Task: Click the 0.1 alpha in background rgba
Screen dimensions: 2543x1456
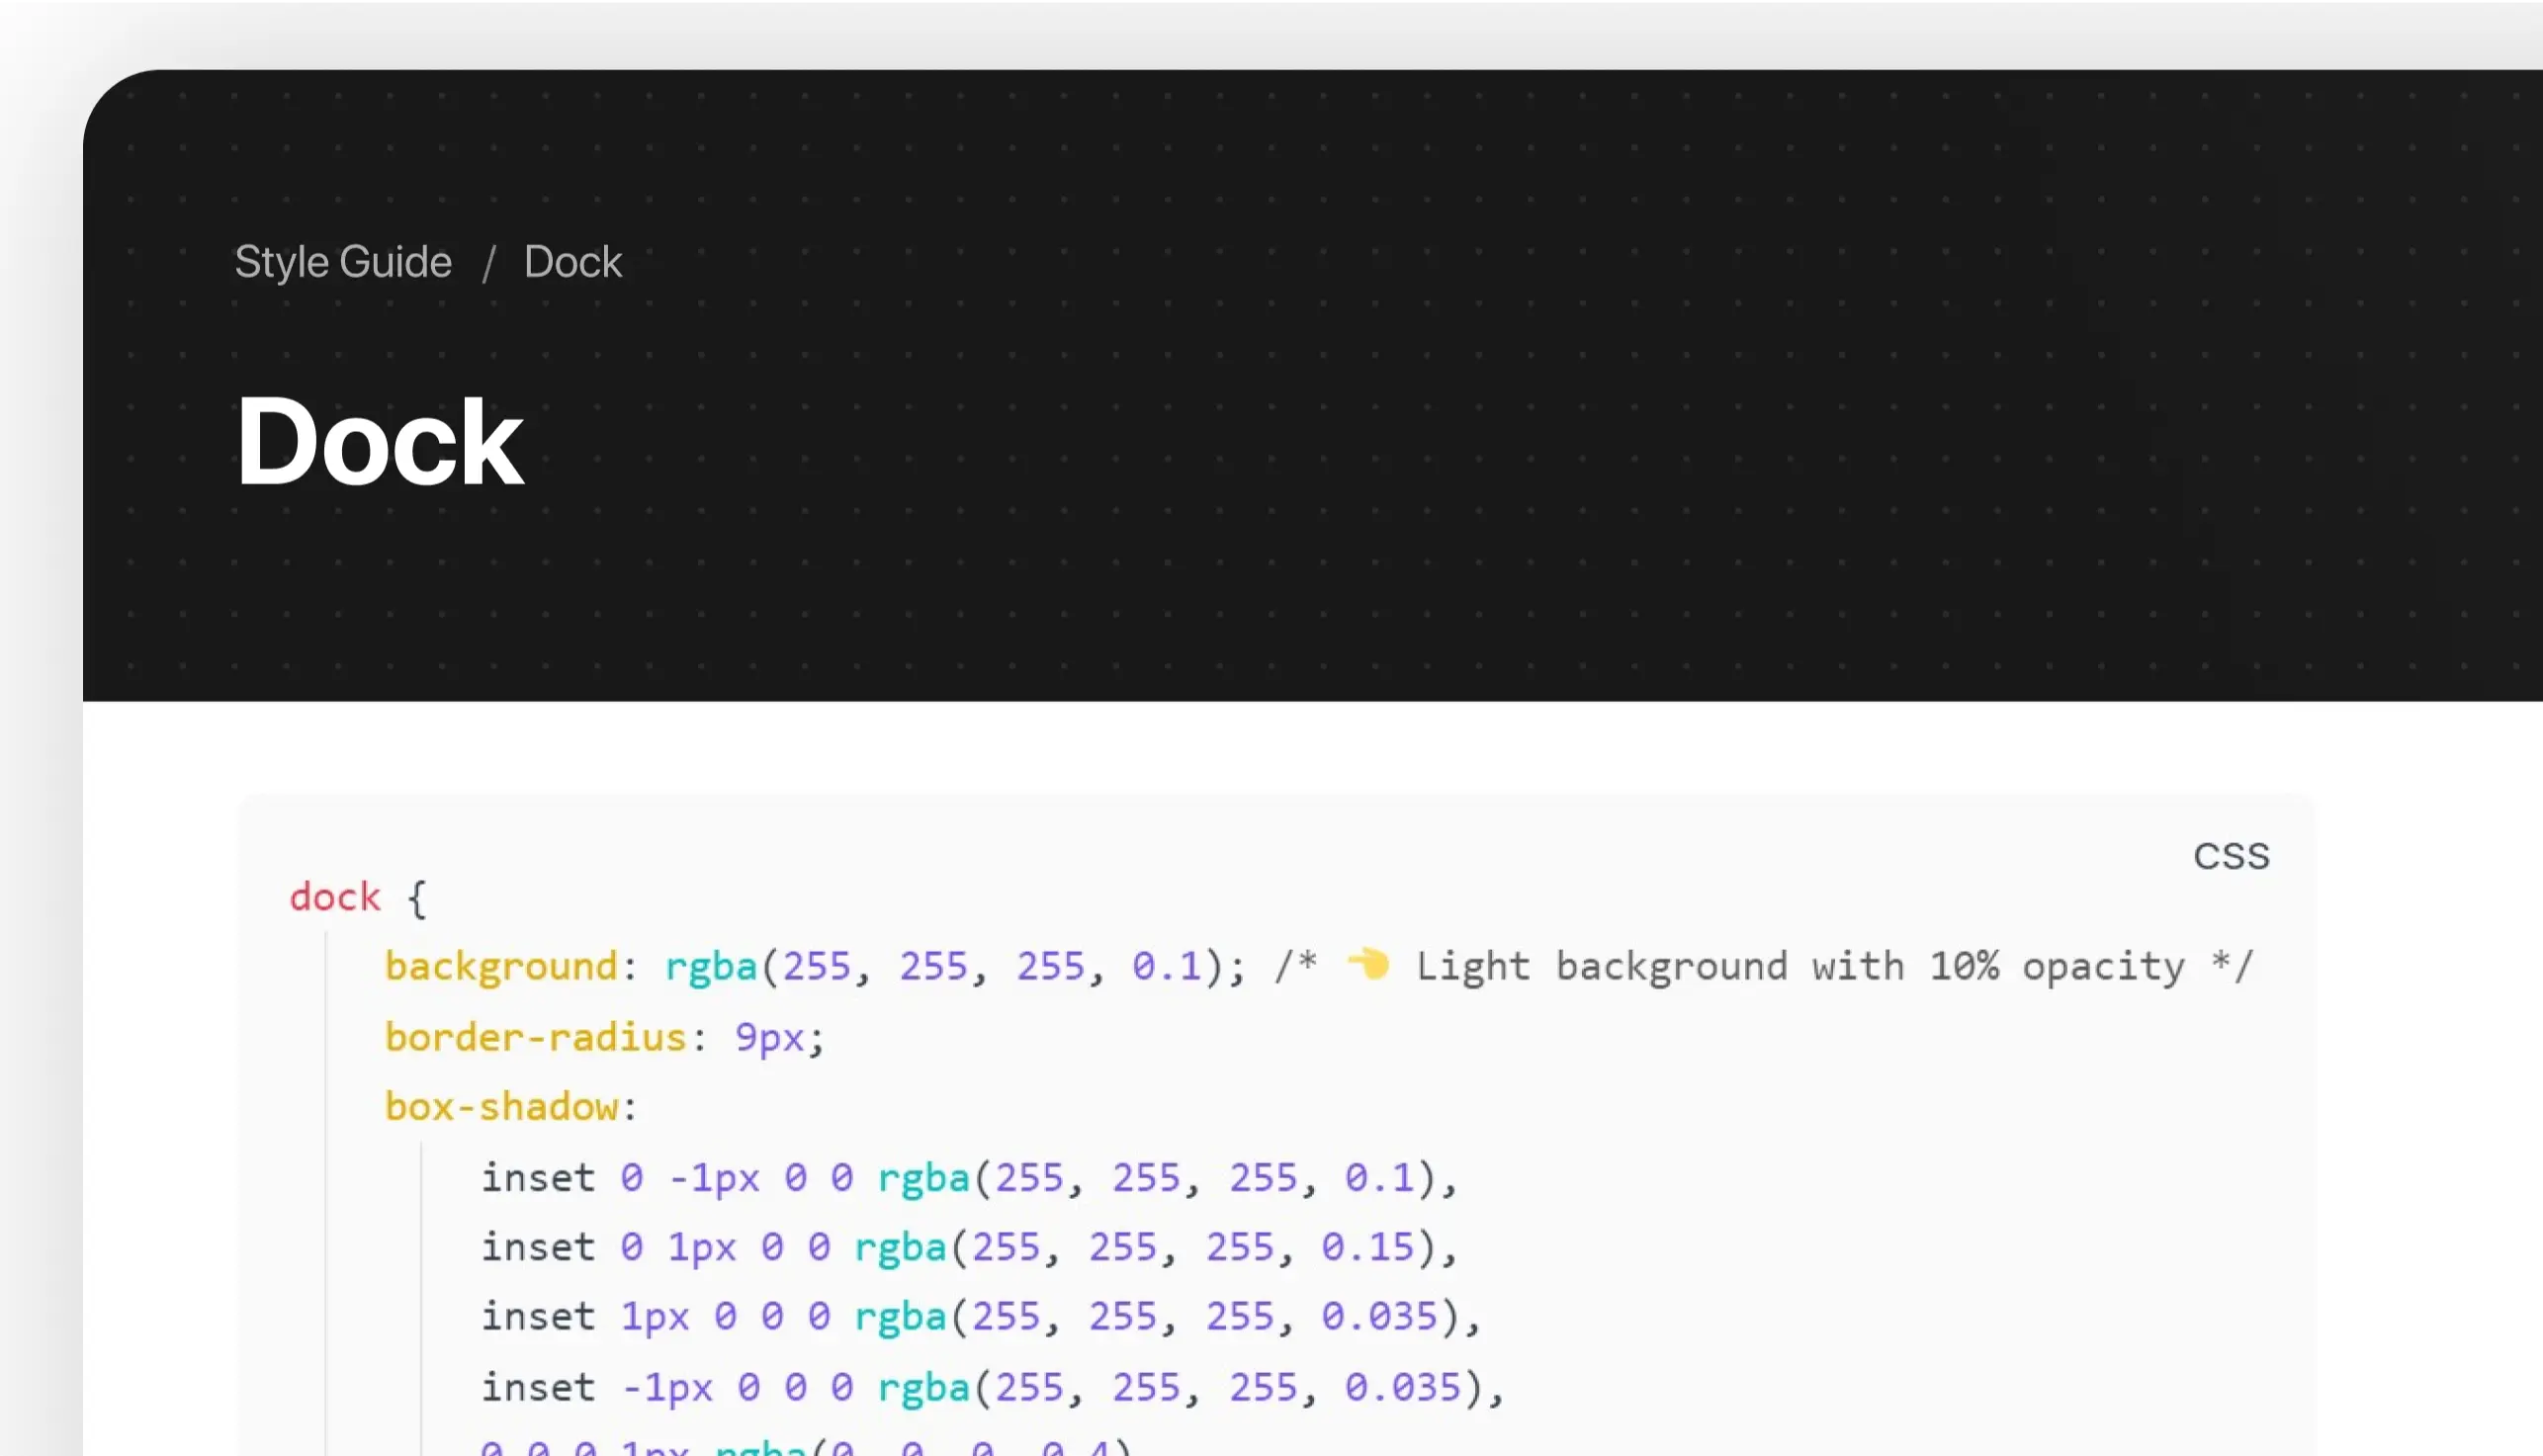Action: [1166, 967]
